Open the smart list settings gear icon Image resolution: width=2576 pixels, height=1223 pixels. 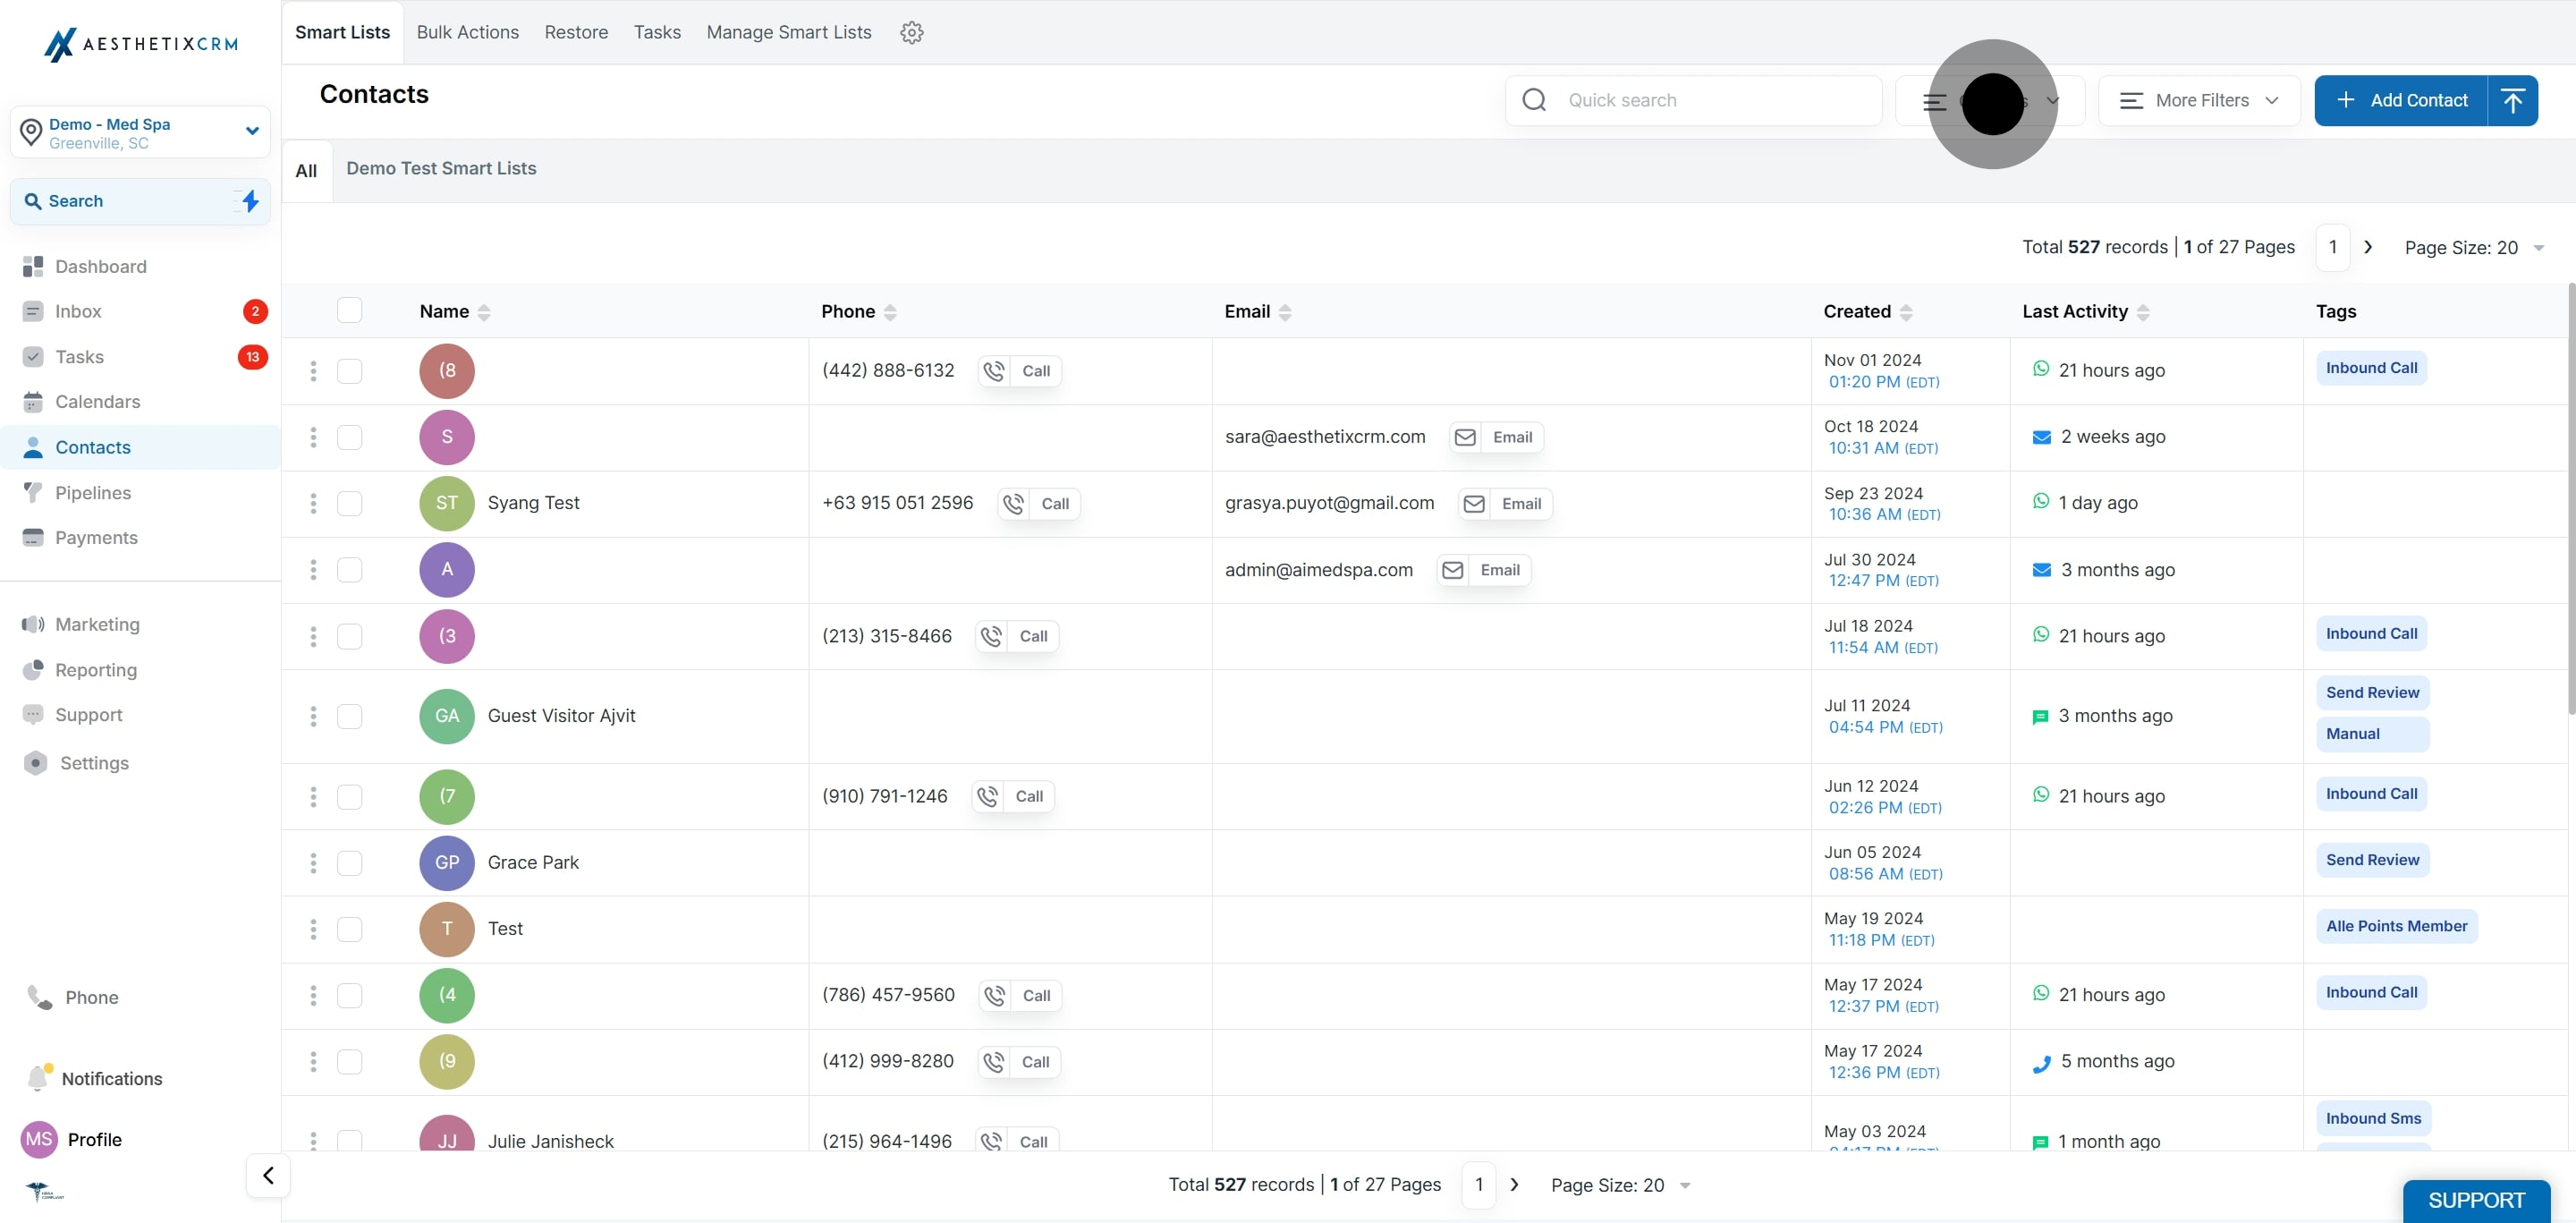[911, 32]
